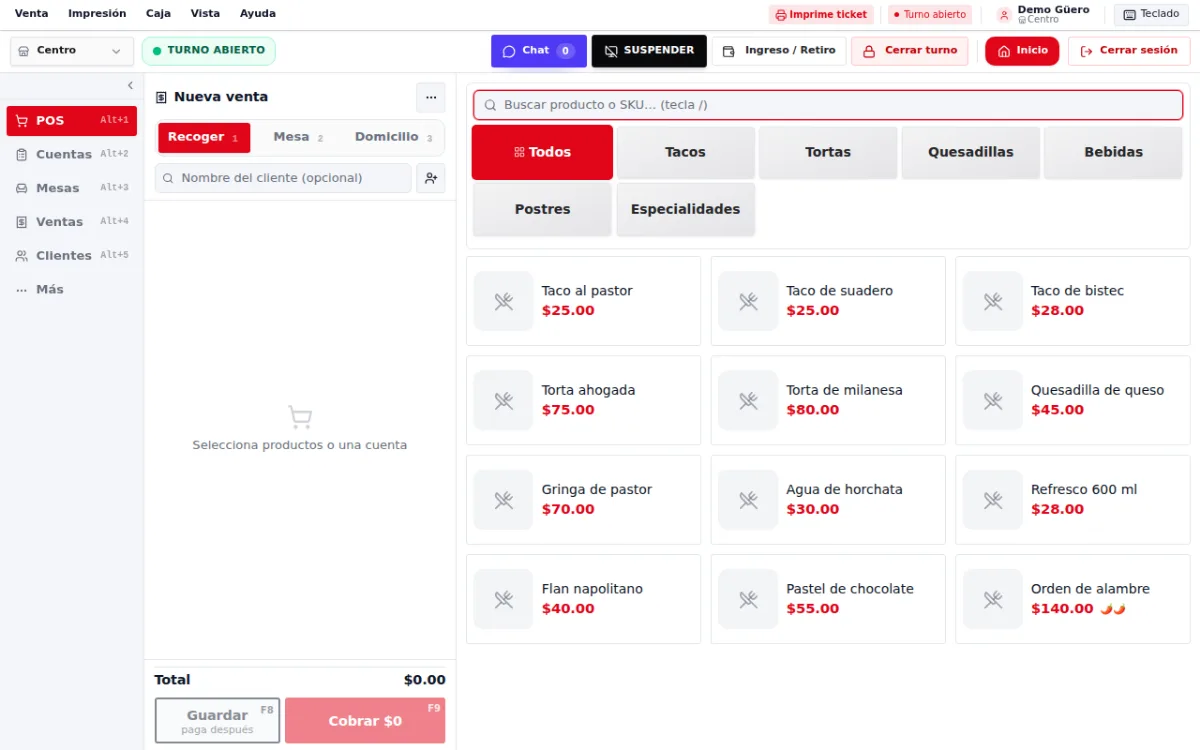The height and width of the screenshot is (750, 1200).
Task: Open Mesas in the sidebar
Action: point(72,188)
